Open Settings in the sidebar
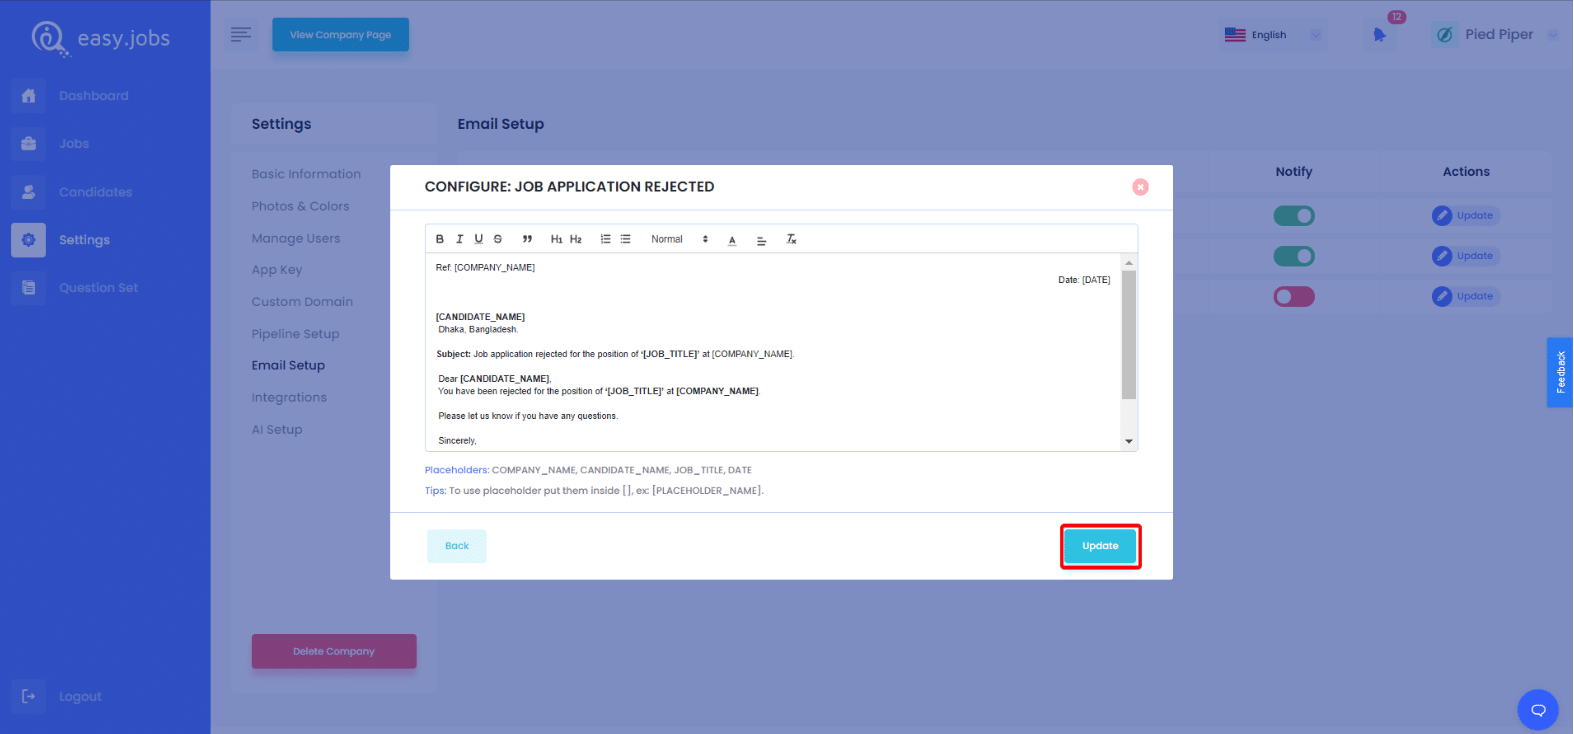 coord(84,240)
